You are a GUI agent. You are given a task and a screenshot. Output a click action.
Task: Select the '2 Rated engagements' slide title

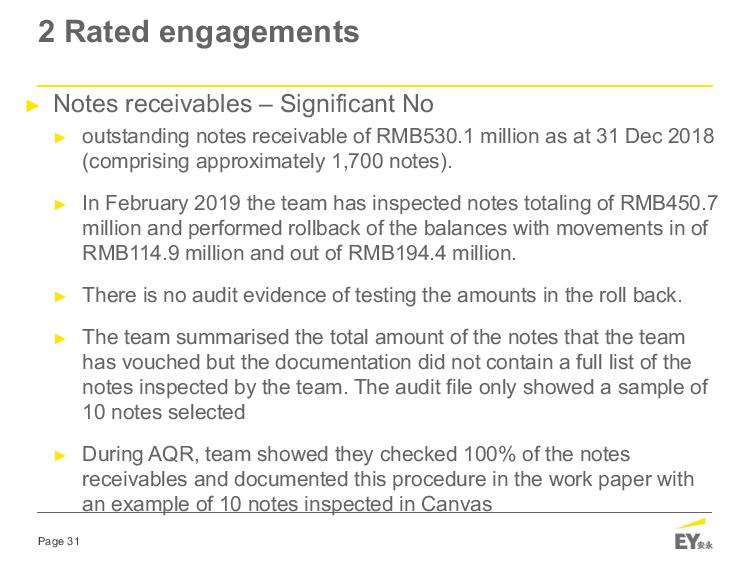click(x=199, y=32)
